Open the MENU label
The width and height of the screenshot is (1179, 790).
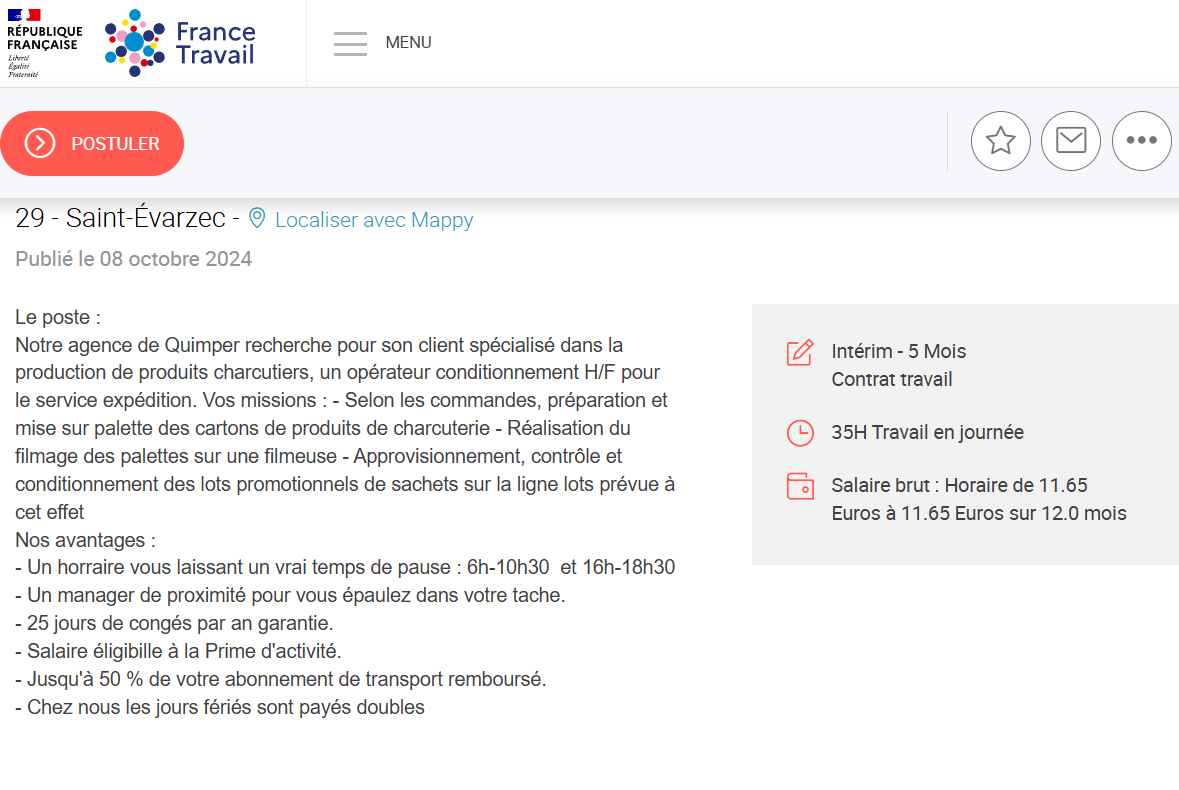[x=408, y=43]
